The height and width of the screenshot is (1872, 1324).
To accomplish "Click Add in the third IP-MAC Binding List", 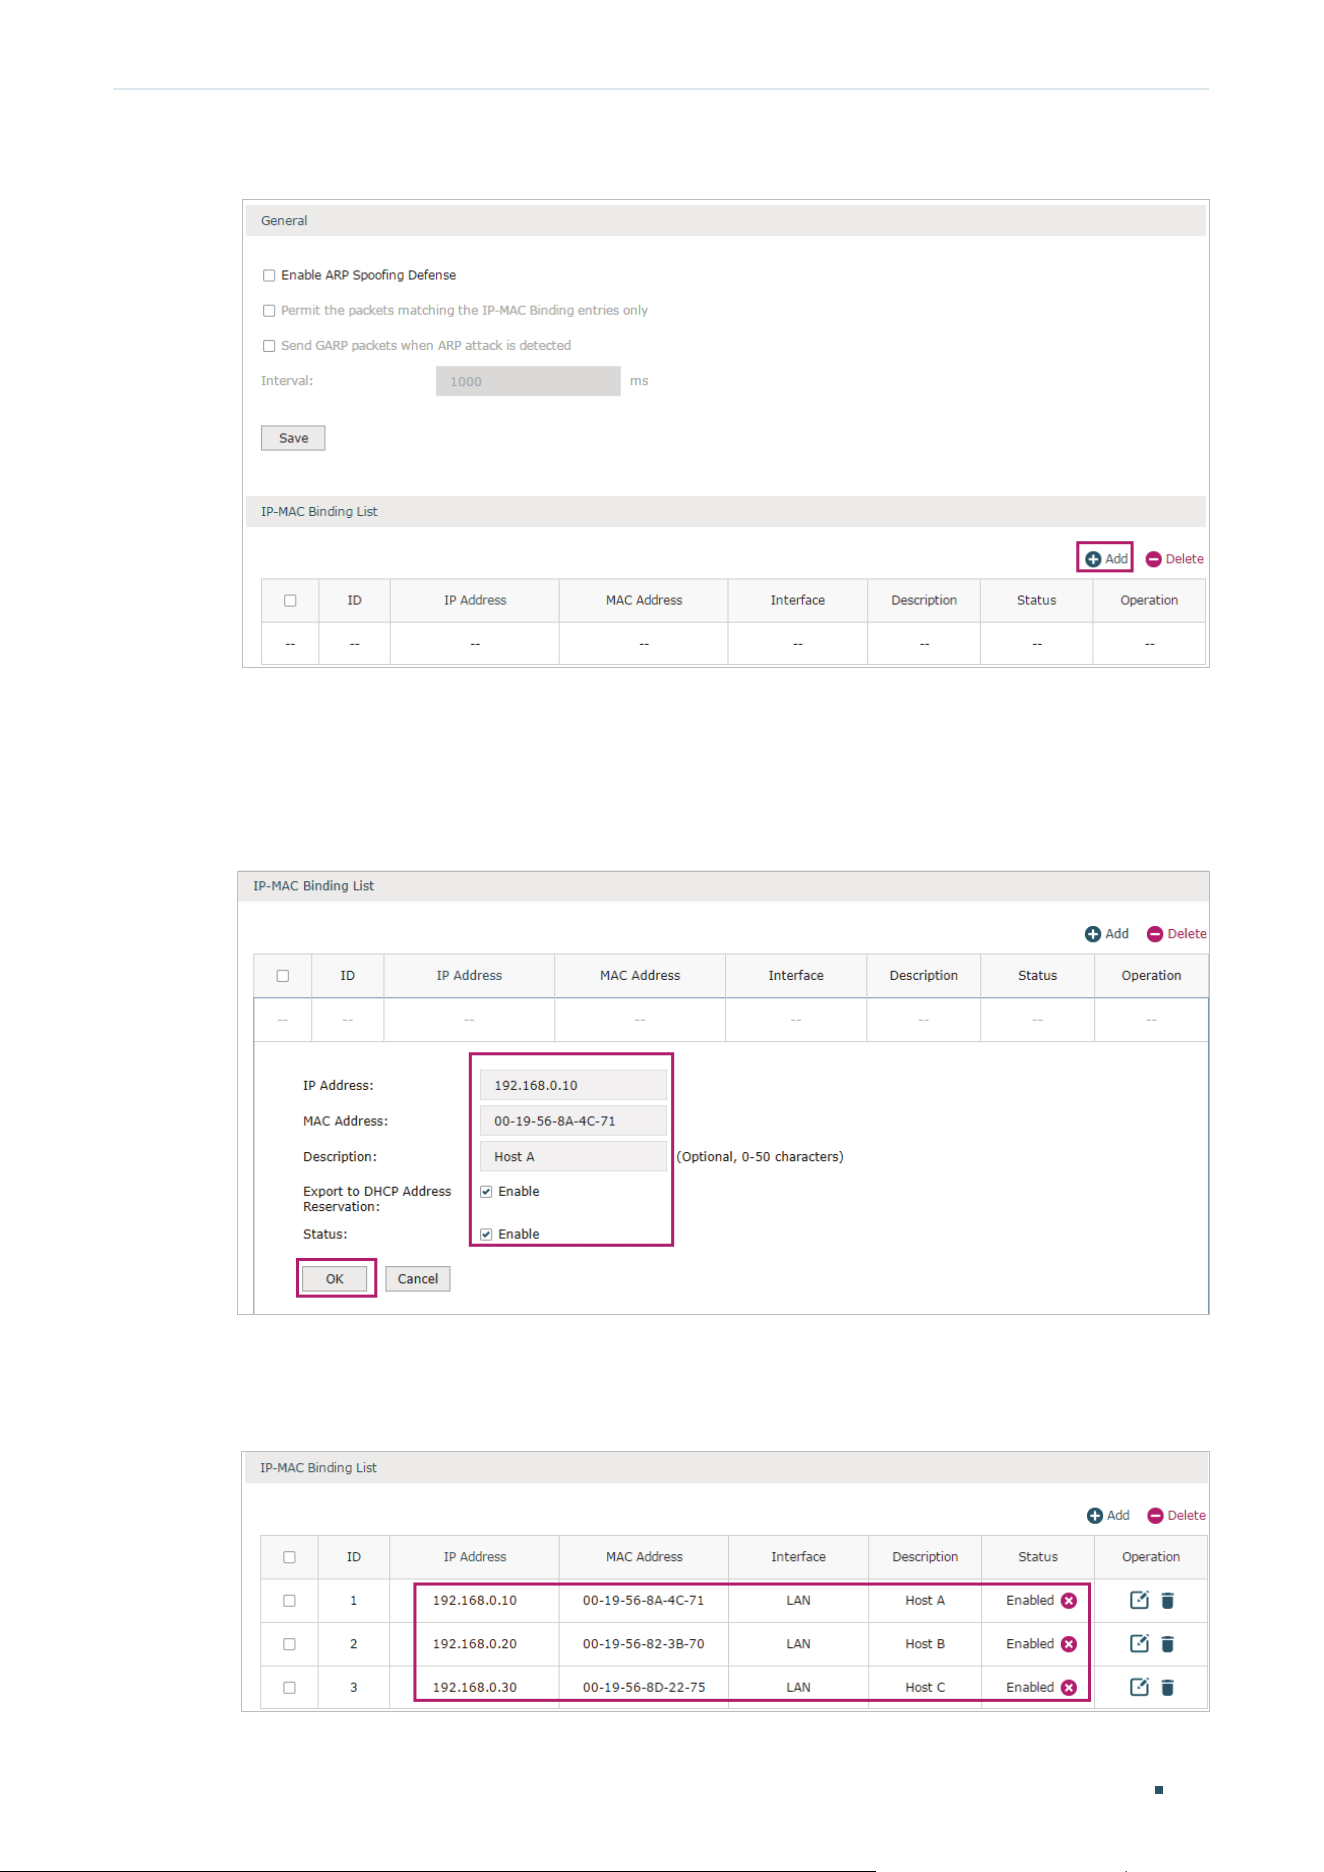I will 1108,1516.
